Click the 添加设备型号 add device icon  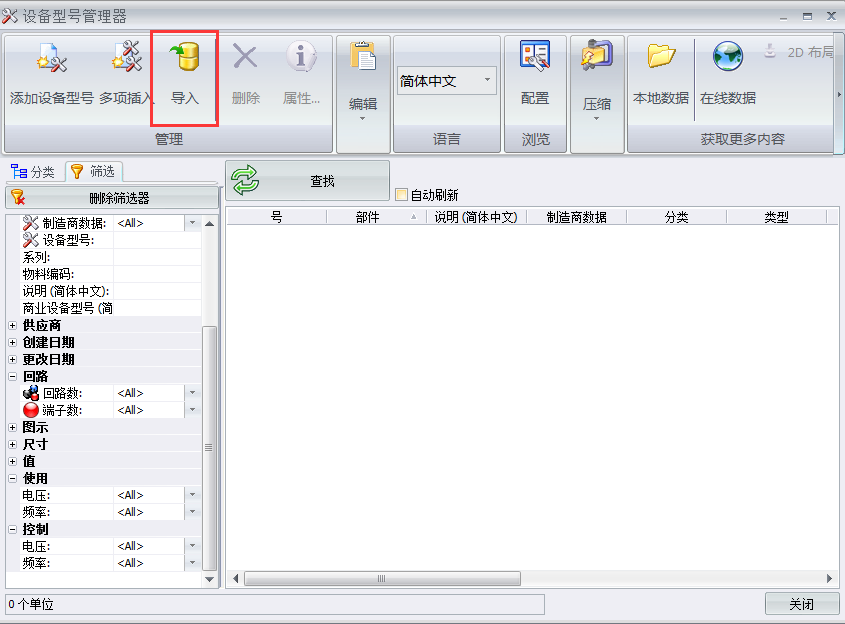52,57
